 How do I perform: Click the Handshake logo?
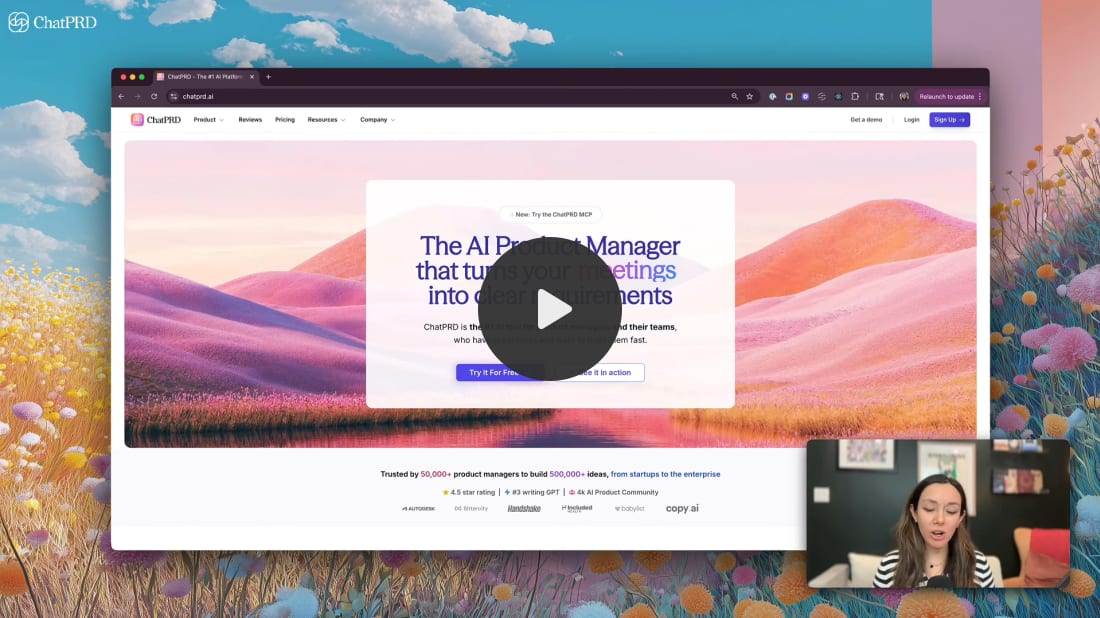pyautogui.click(x=524, y=509)
